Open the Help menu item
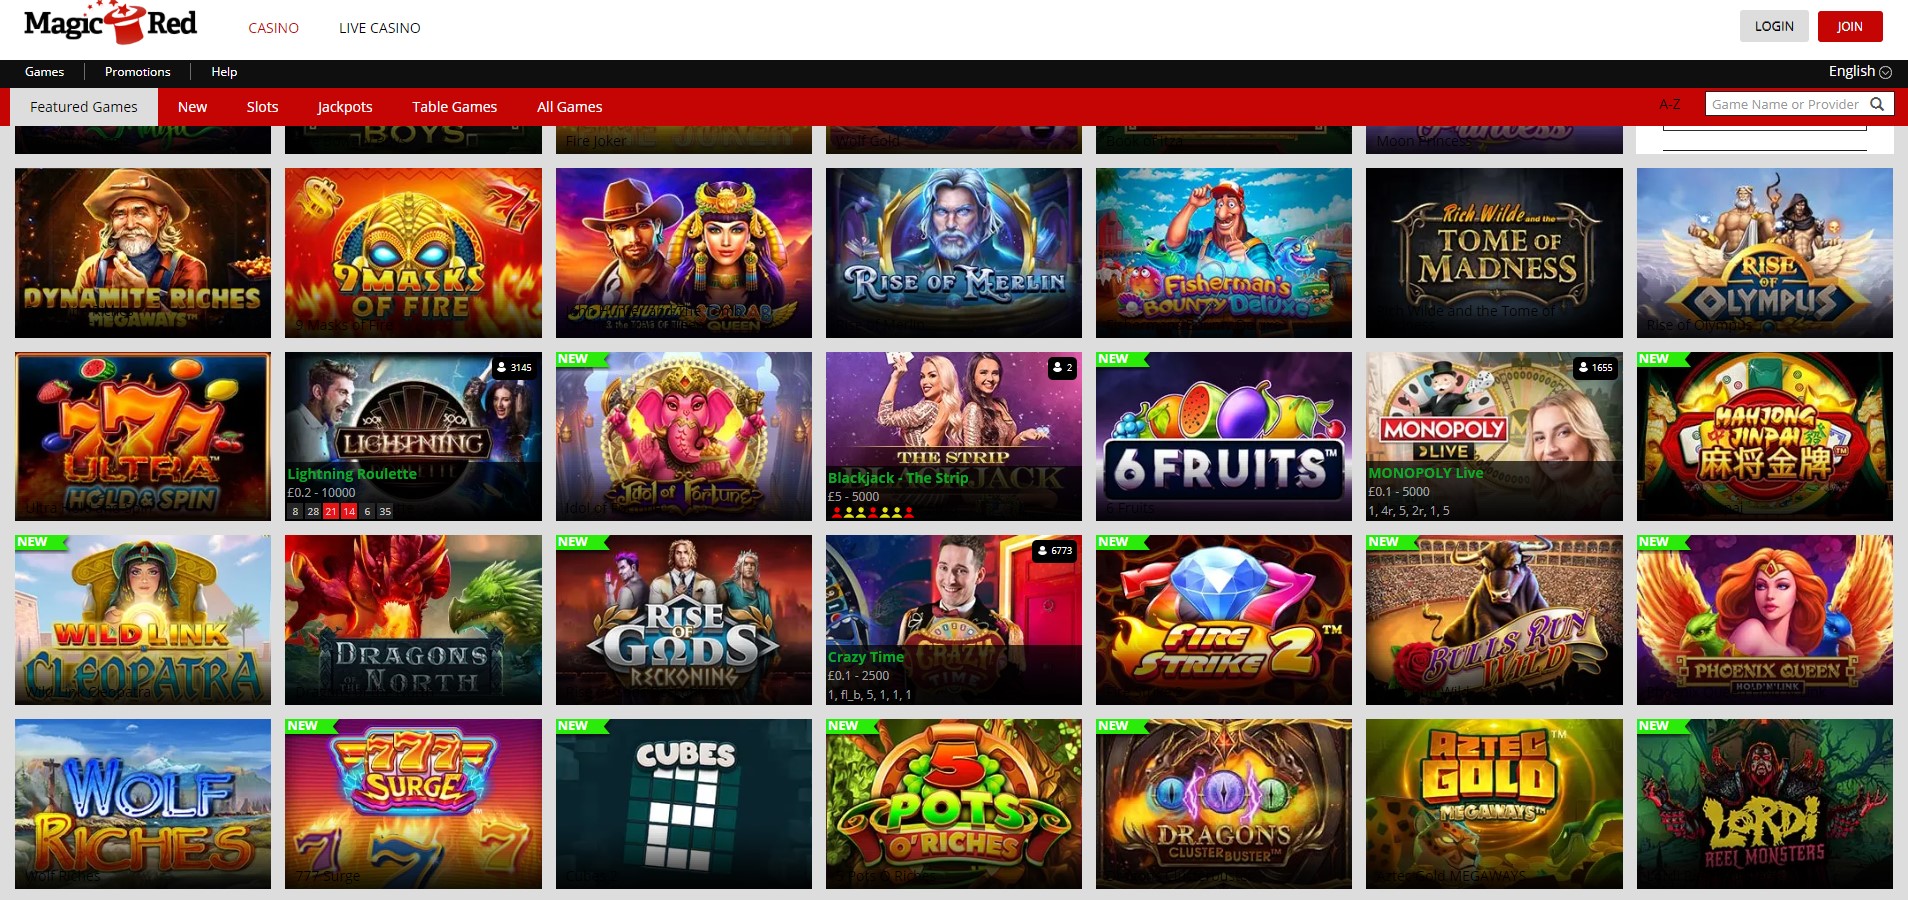 point(224,72)
